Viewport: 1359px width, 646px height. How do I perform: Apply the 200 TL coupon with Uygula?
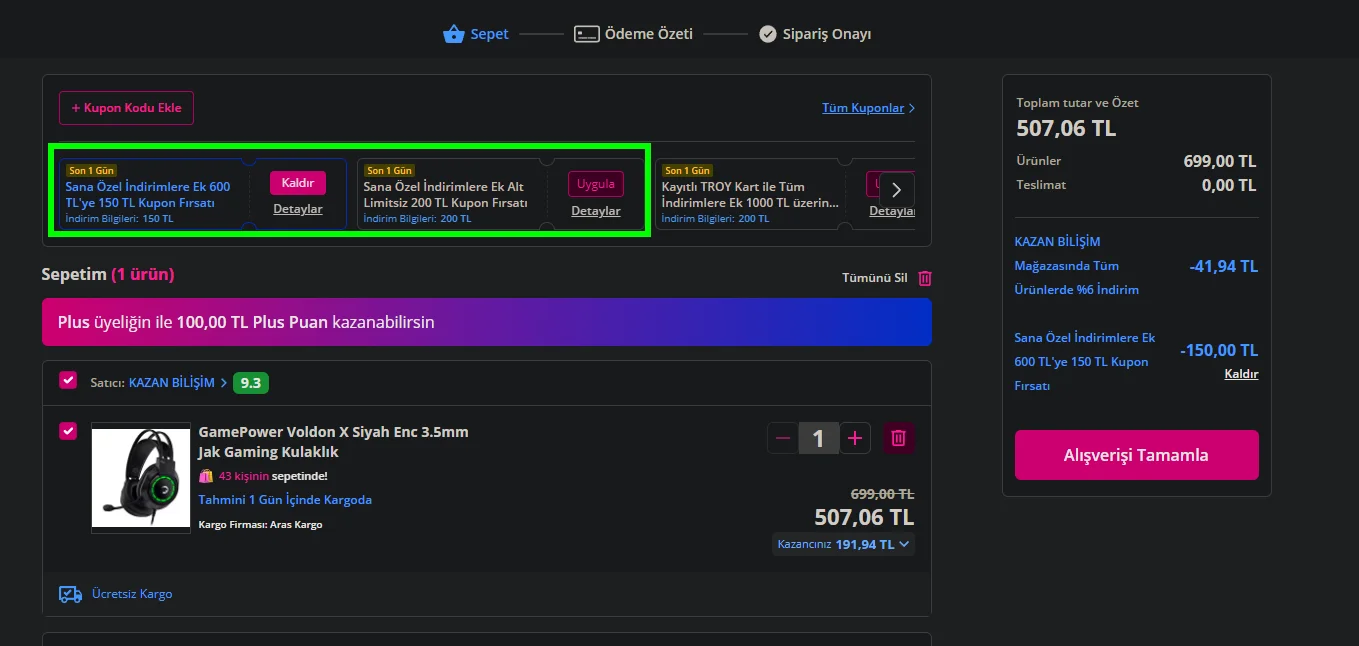pyautogui.click(x=596, y=184)
